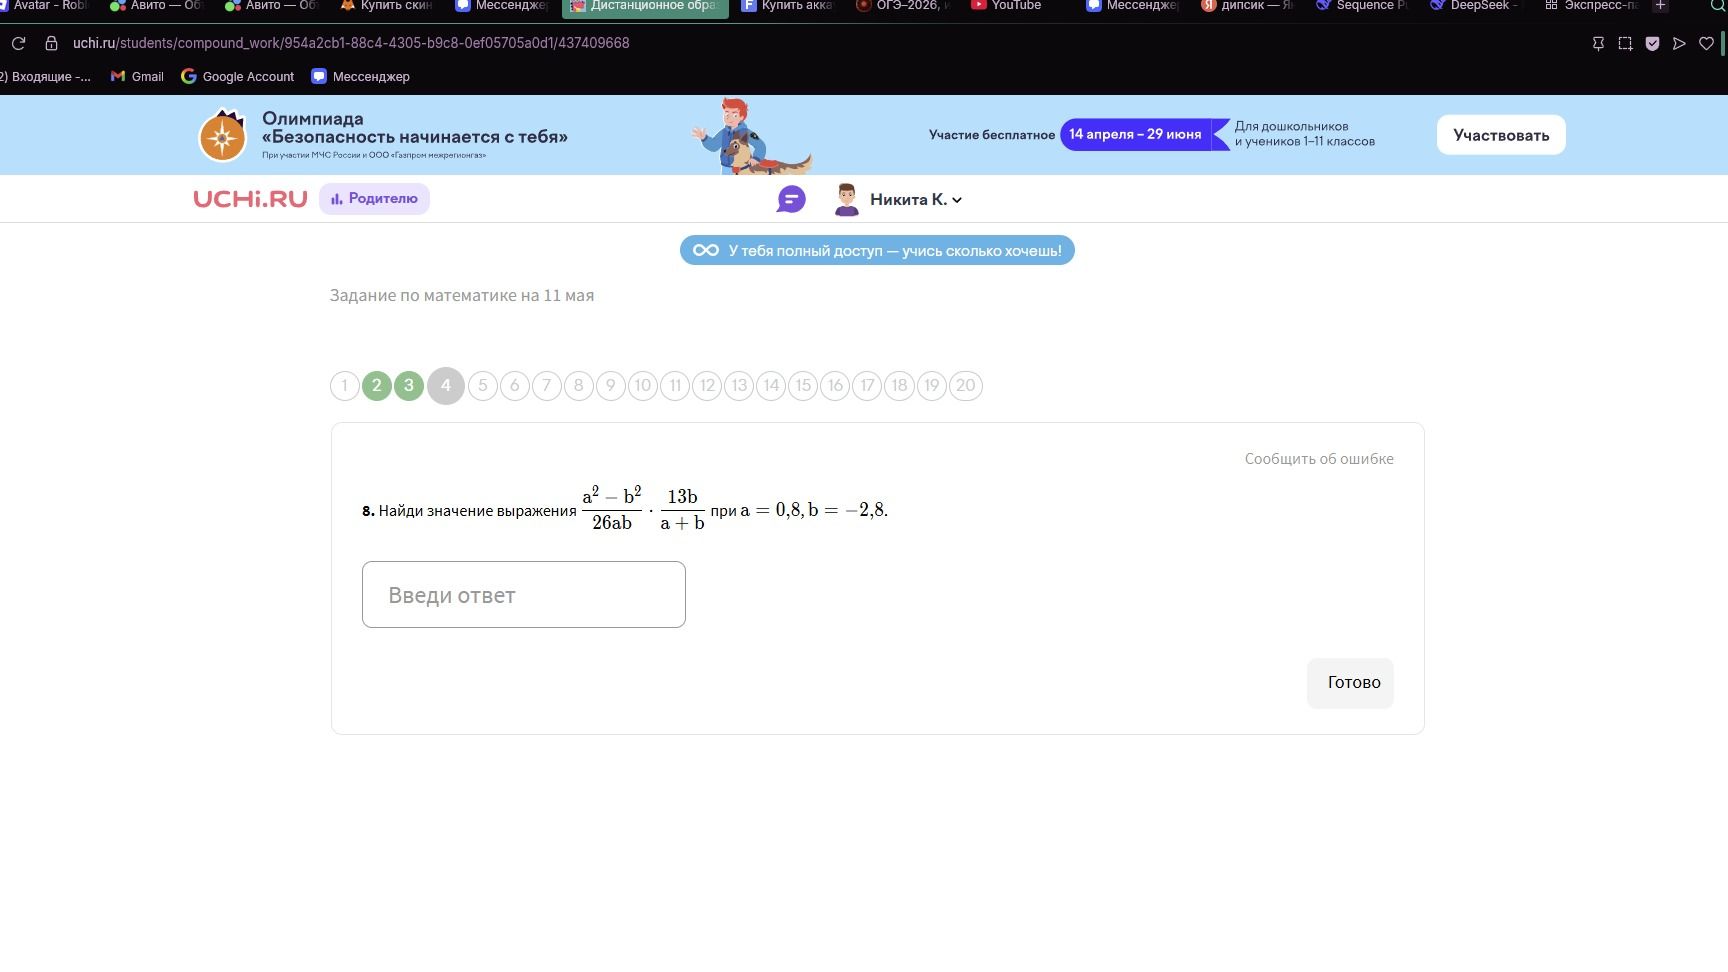The image size is (1728, 972).
Task: Jump to task number 20
Action: pyautogui.click(x=965, y=385)
